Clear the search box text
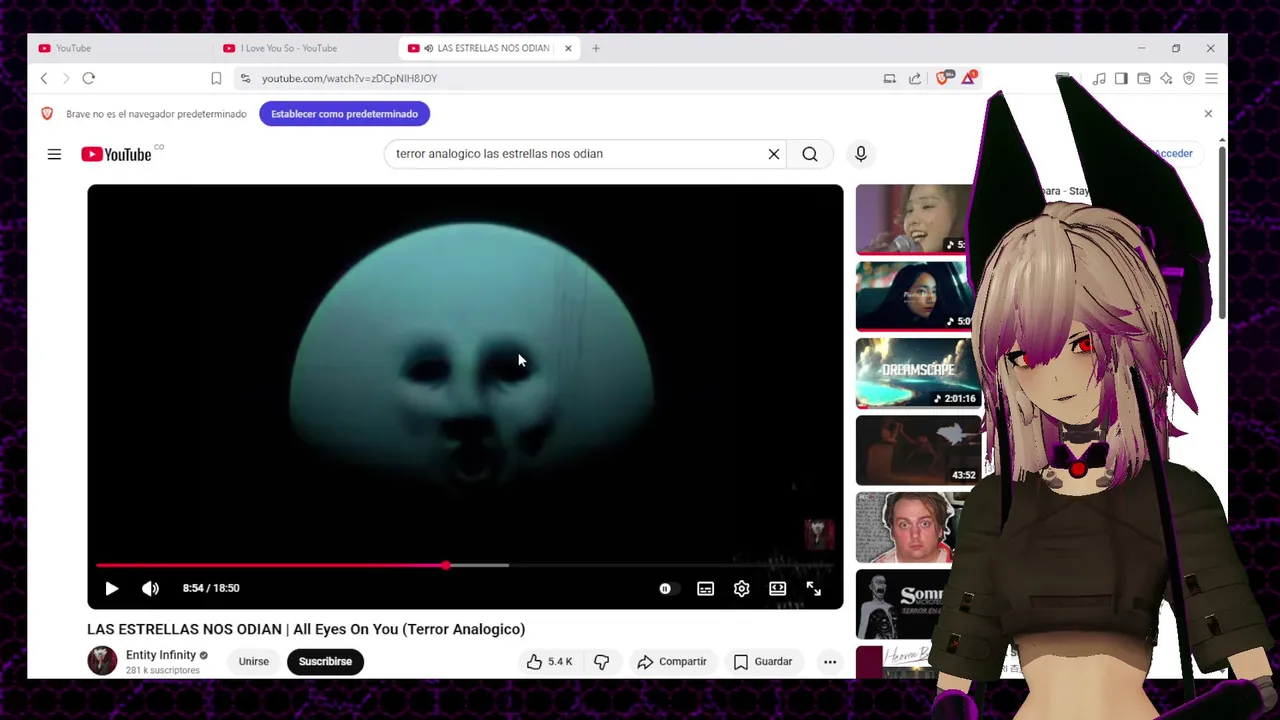This screenshot has height=720, width=1280. pyautogui.click(x=773, y=154)
